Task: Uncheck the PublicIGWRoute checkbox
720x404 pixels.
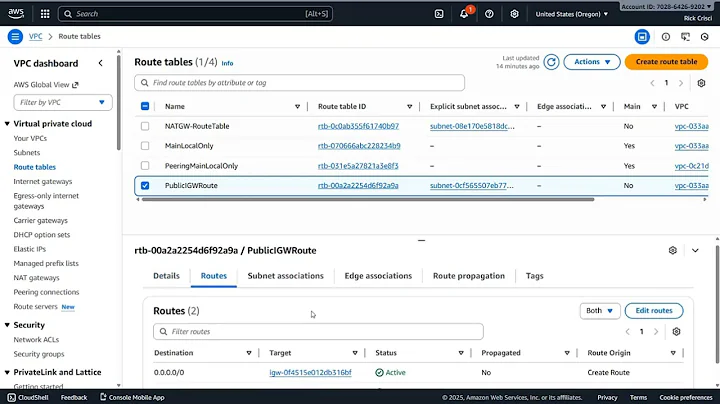Action: pos(145,185)
